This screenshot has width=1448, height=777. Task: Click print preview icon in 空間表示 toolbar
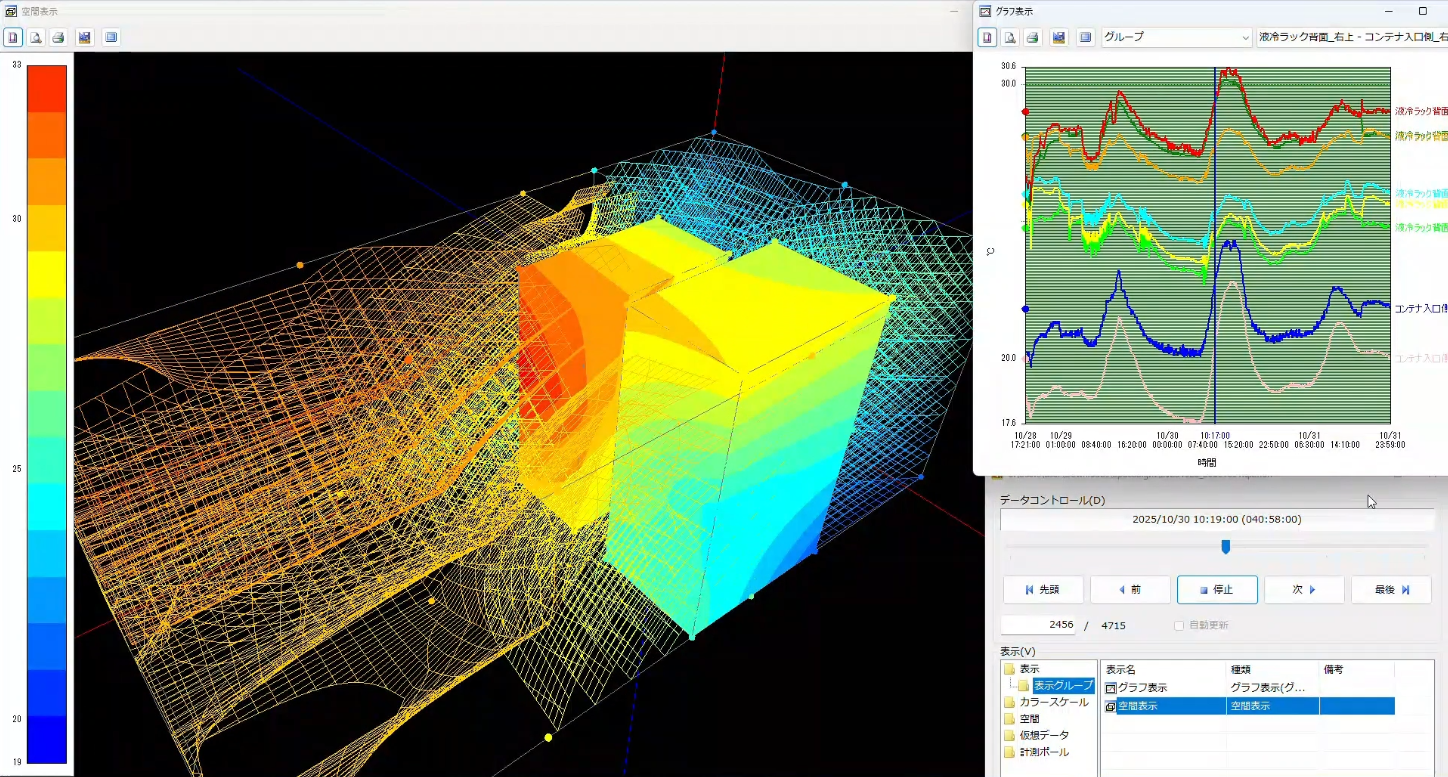[x=35, y=37]
